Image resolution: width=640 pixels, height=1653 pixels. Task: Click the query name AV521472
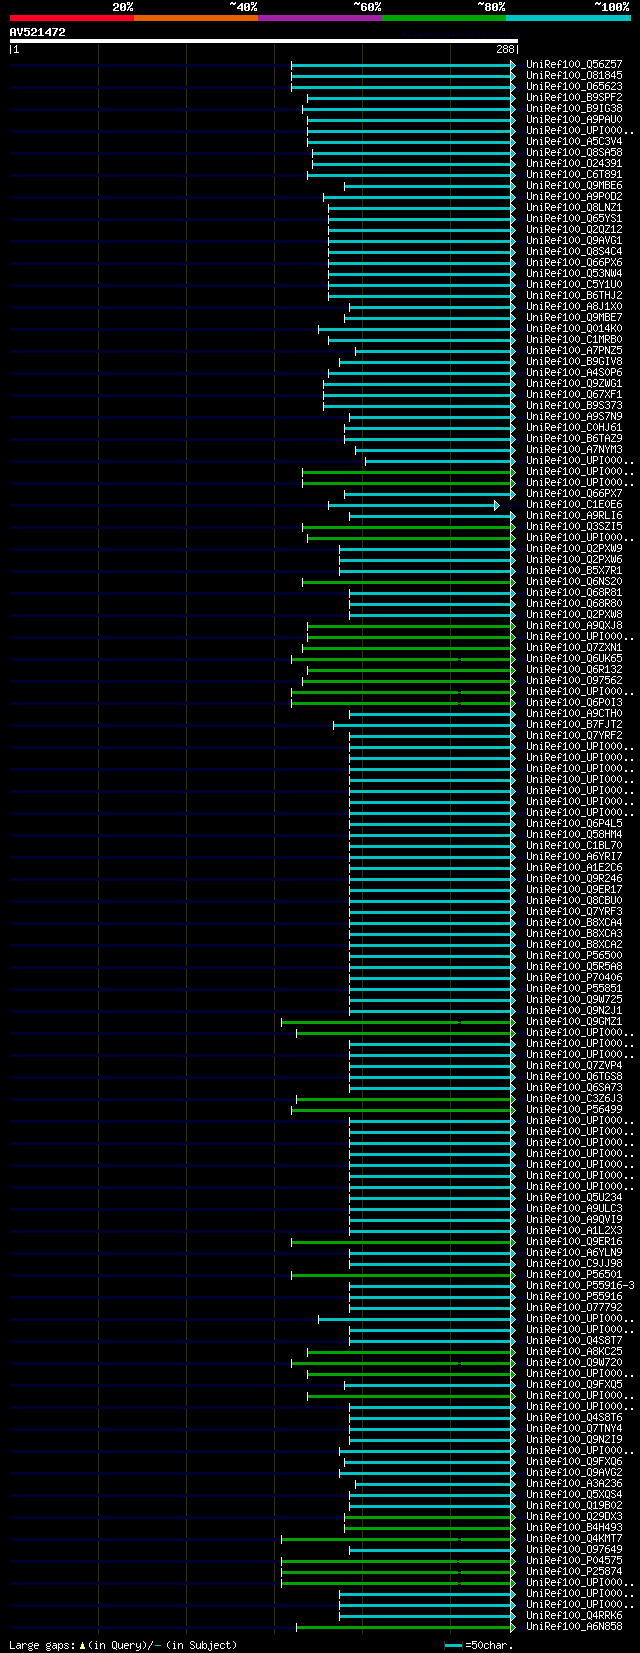(38, 32)
